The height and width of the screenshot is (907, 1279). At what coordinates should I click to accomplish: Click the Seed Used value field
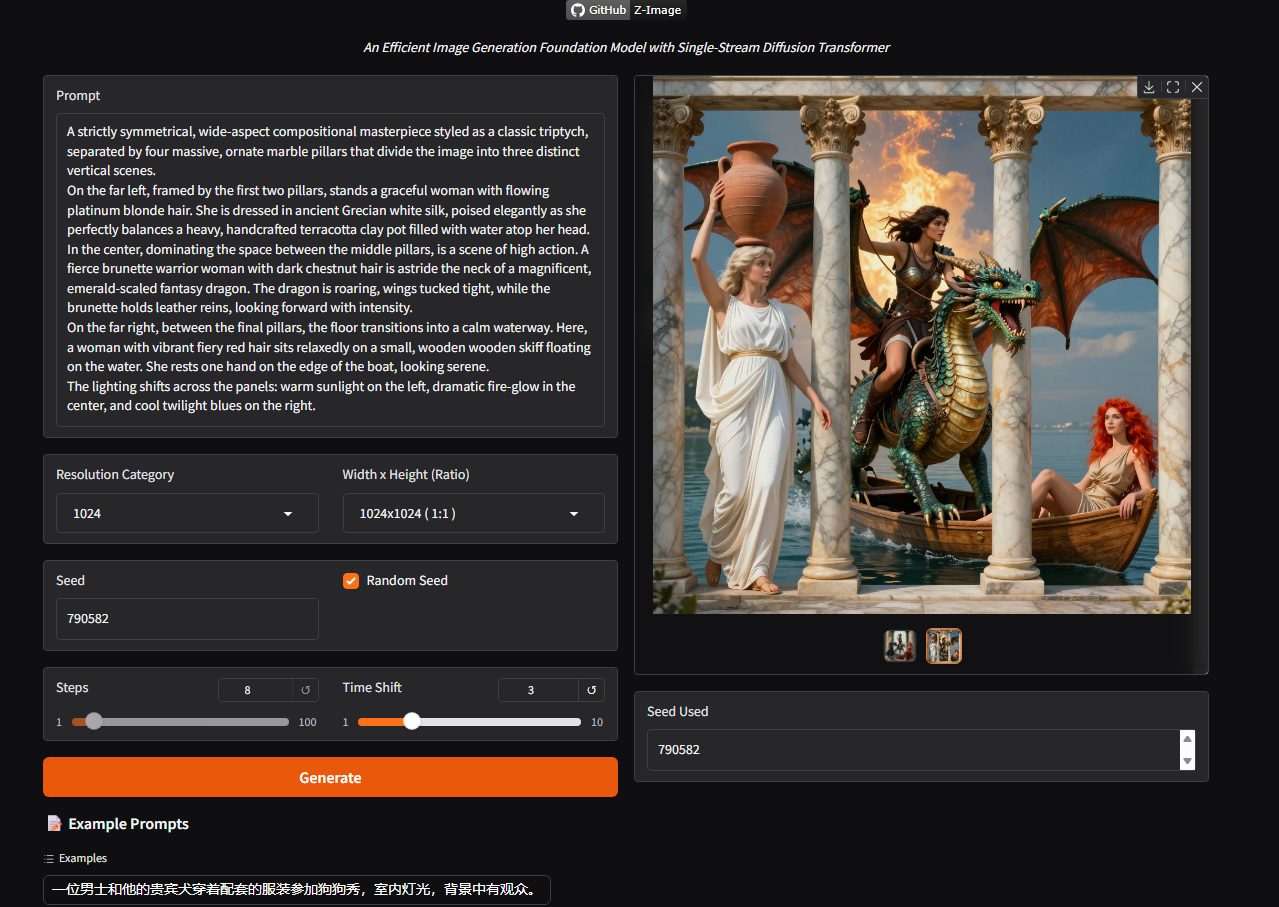click(913, 749)
